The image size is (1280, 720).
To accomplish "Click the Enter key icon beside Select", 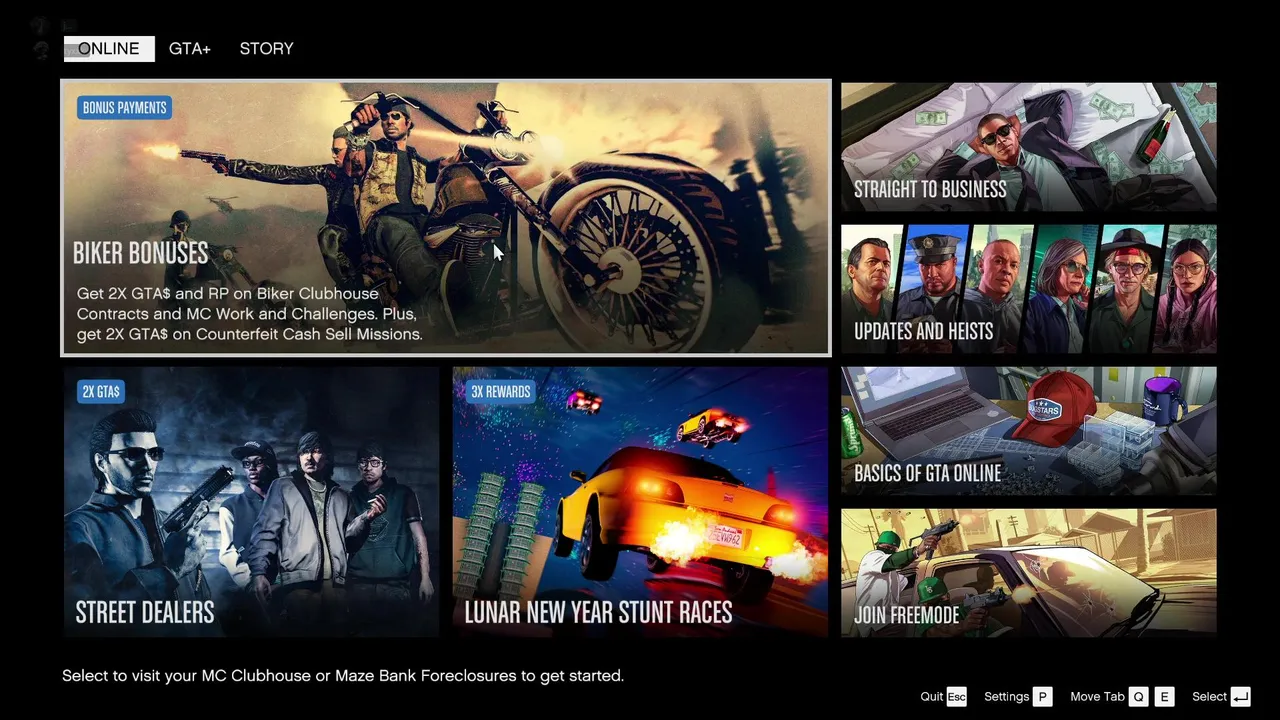I will coord(1241,697).
